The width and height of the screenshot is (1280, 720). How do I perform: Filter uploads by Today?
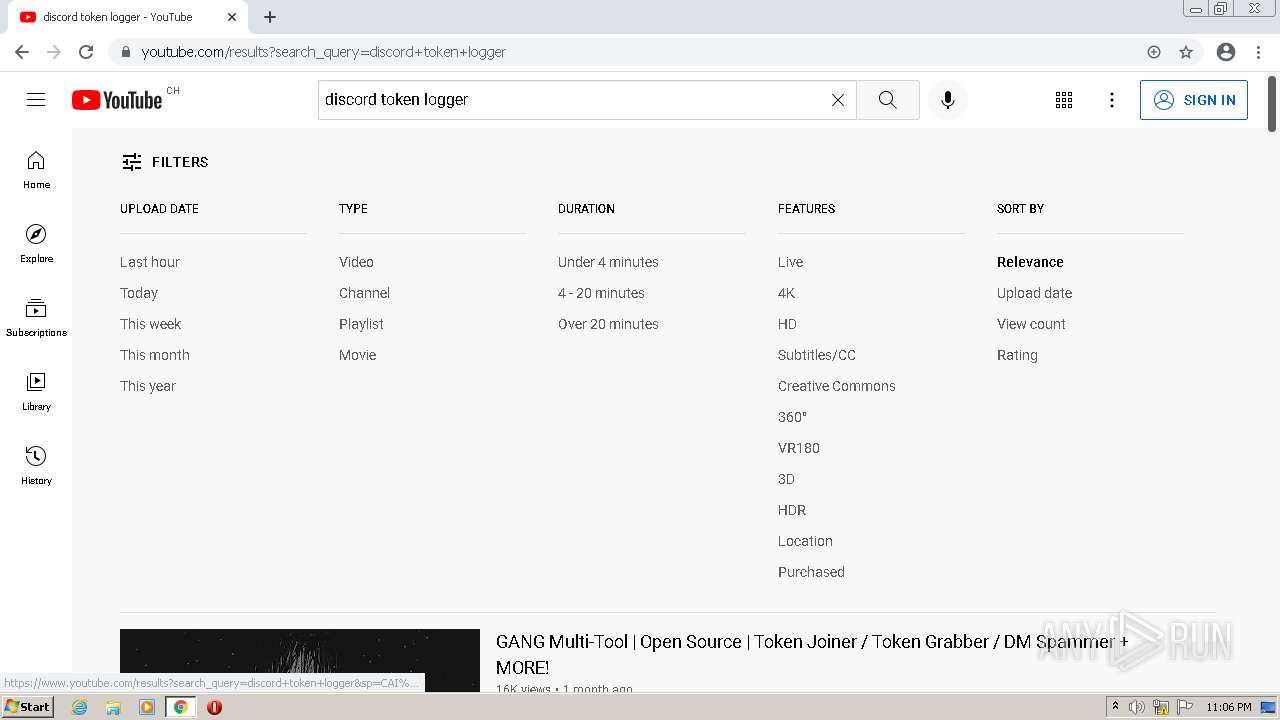point(139,293)
